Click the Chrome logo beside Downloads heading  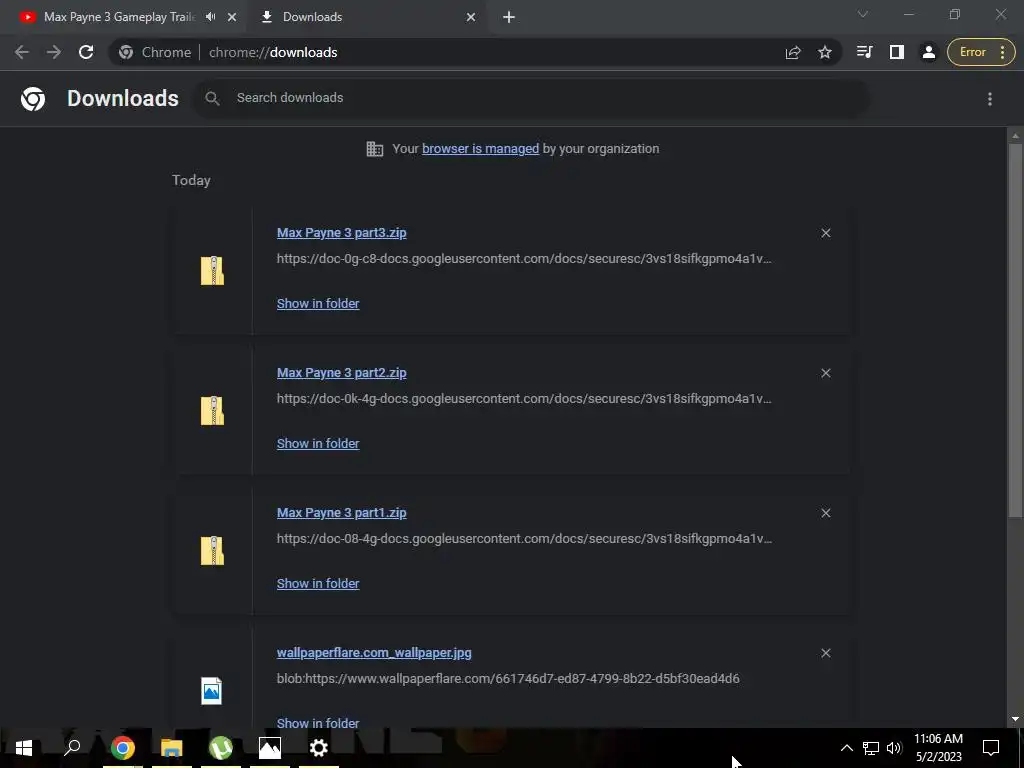tap(33, 99)
